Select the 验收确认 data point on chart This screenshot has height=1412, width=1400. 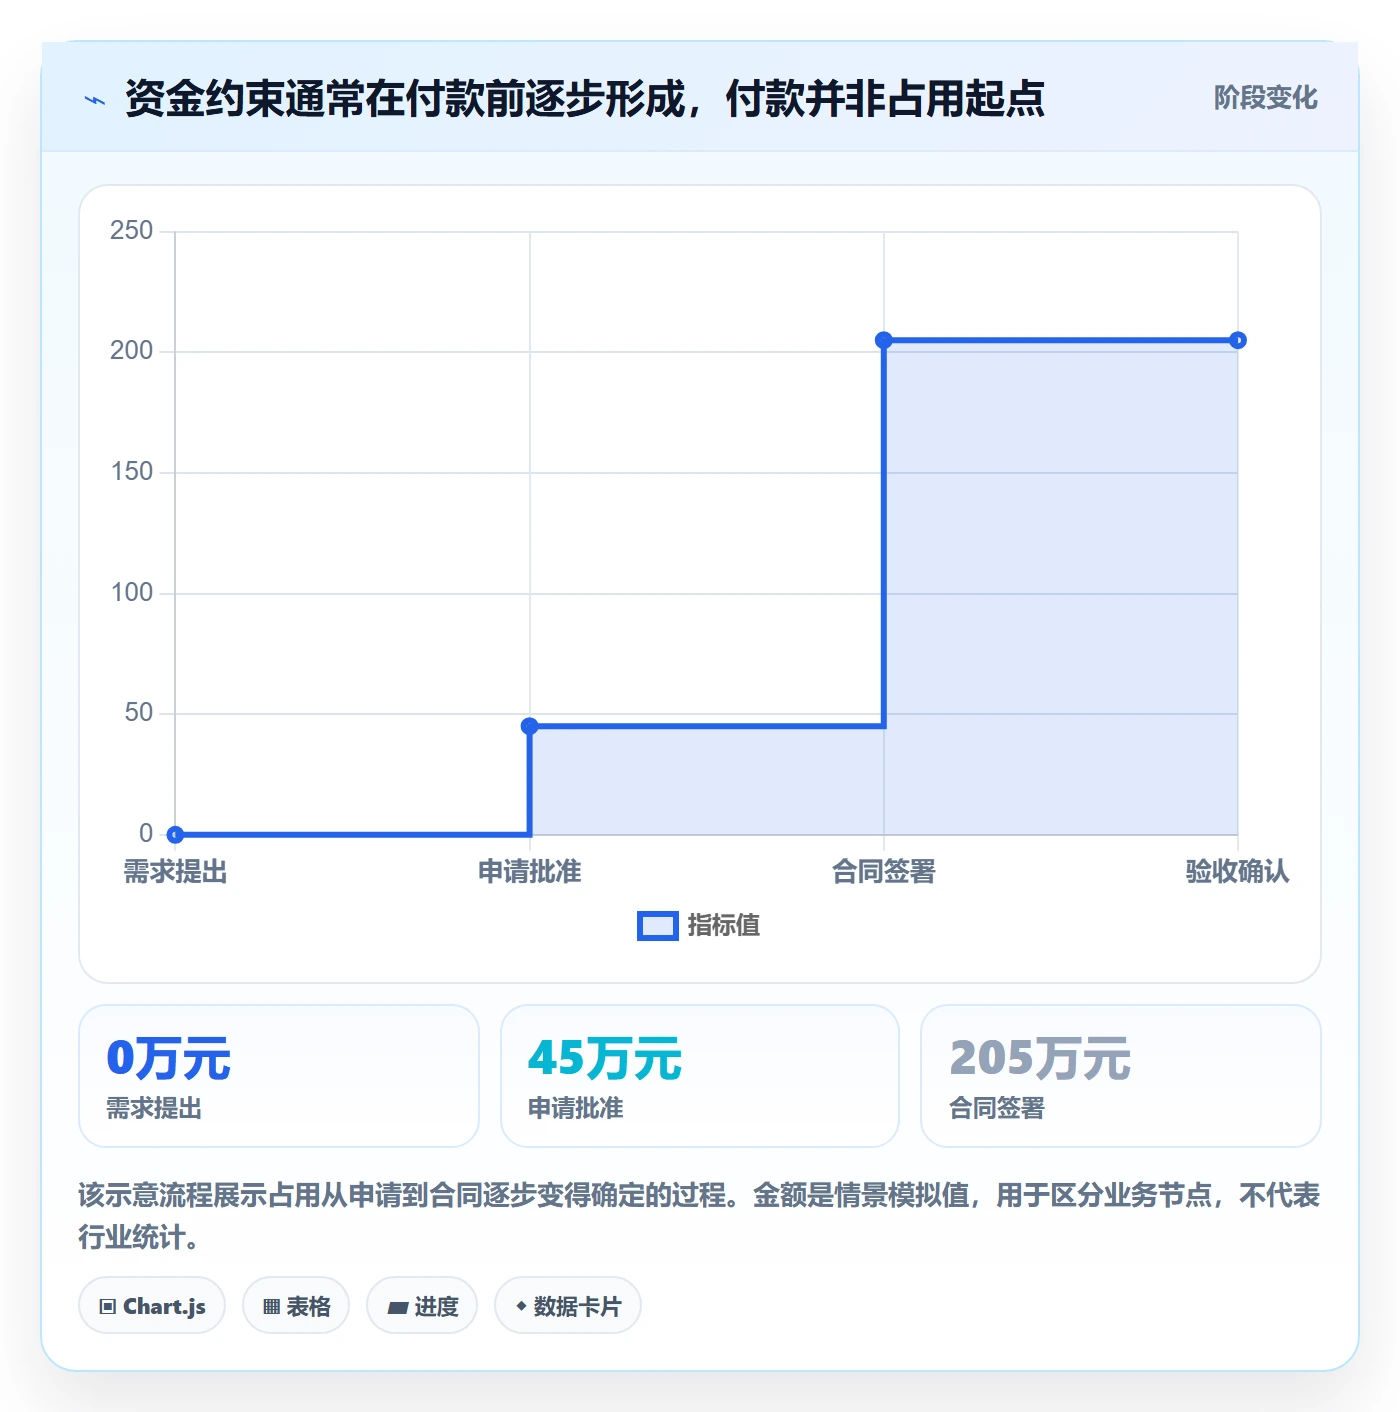click(1238, 340)
